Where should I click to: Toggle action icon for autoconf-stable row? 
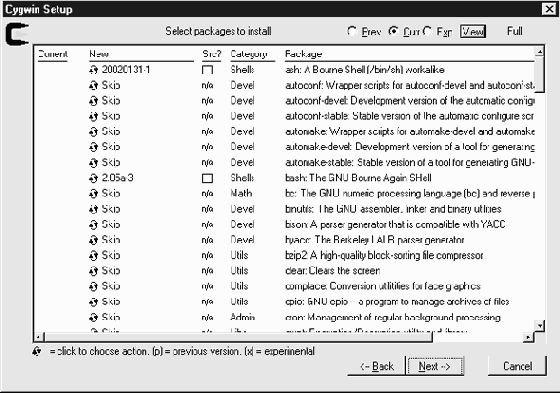point(93,116)
